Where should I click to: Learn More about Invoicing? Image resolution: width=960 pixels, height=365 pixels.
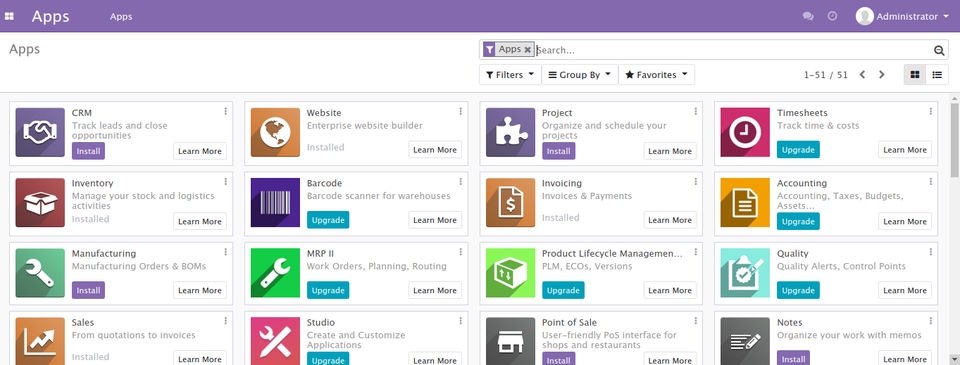(x=670, y=220)
